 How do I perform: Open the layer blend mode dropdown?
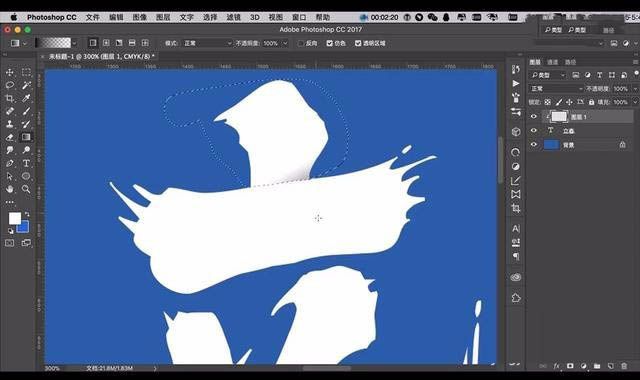tap(557, 89)
